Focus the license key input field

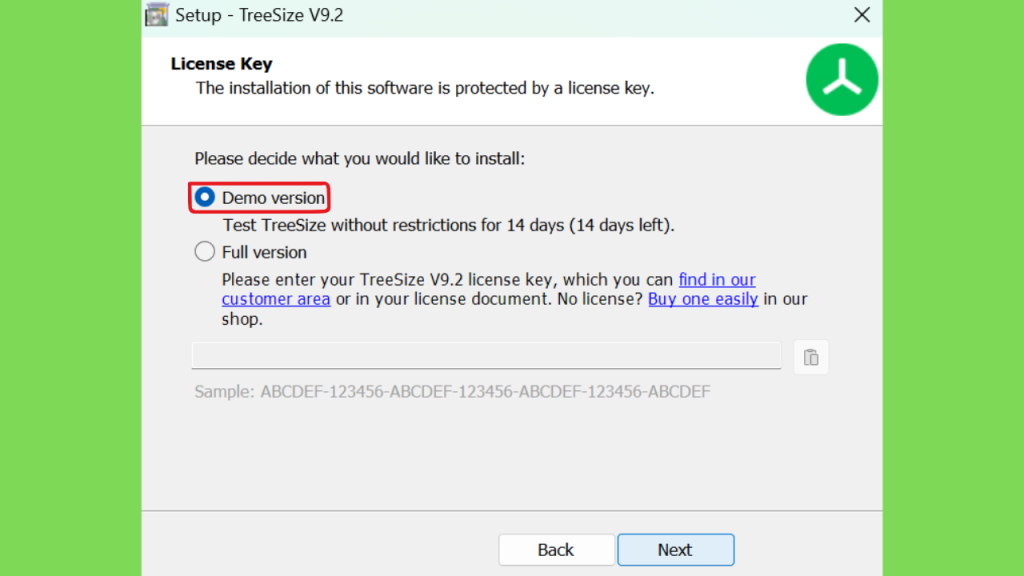pyautogui.click(x=486, y=355)
